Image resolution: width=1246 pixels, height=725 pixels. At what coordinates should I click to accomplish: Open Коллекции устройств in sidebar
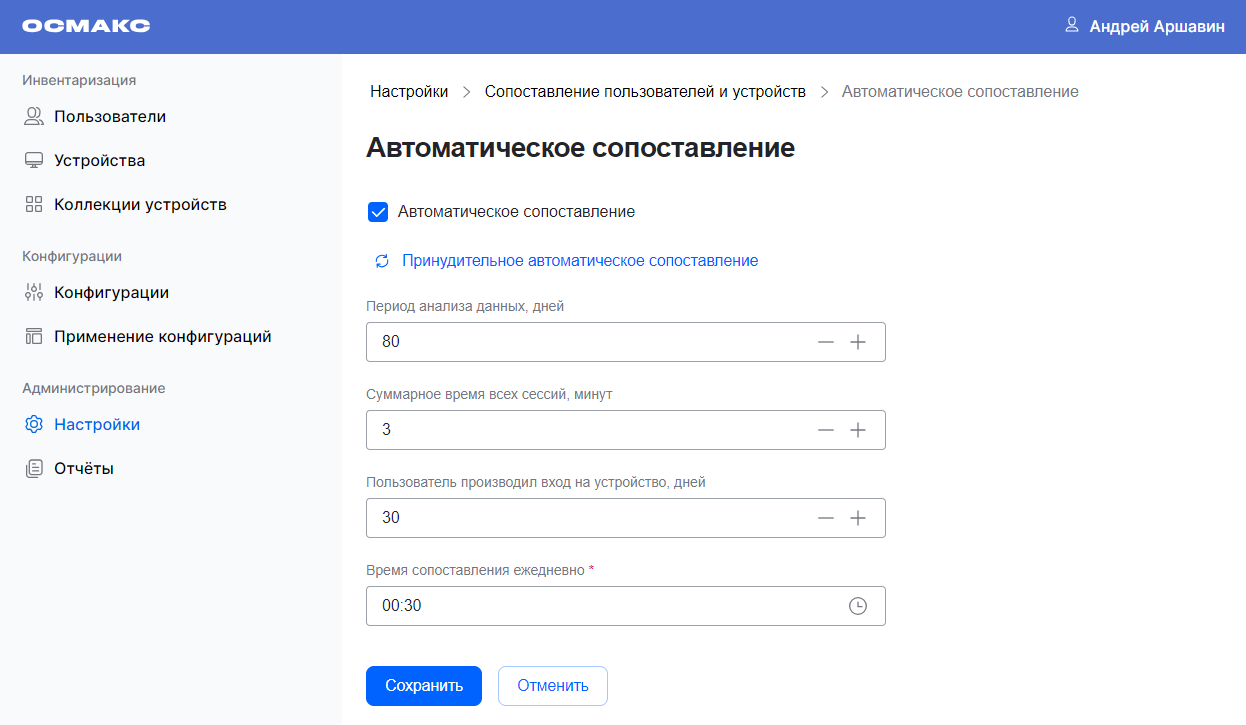(140, 205)
